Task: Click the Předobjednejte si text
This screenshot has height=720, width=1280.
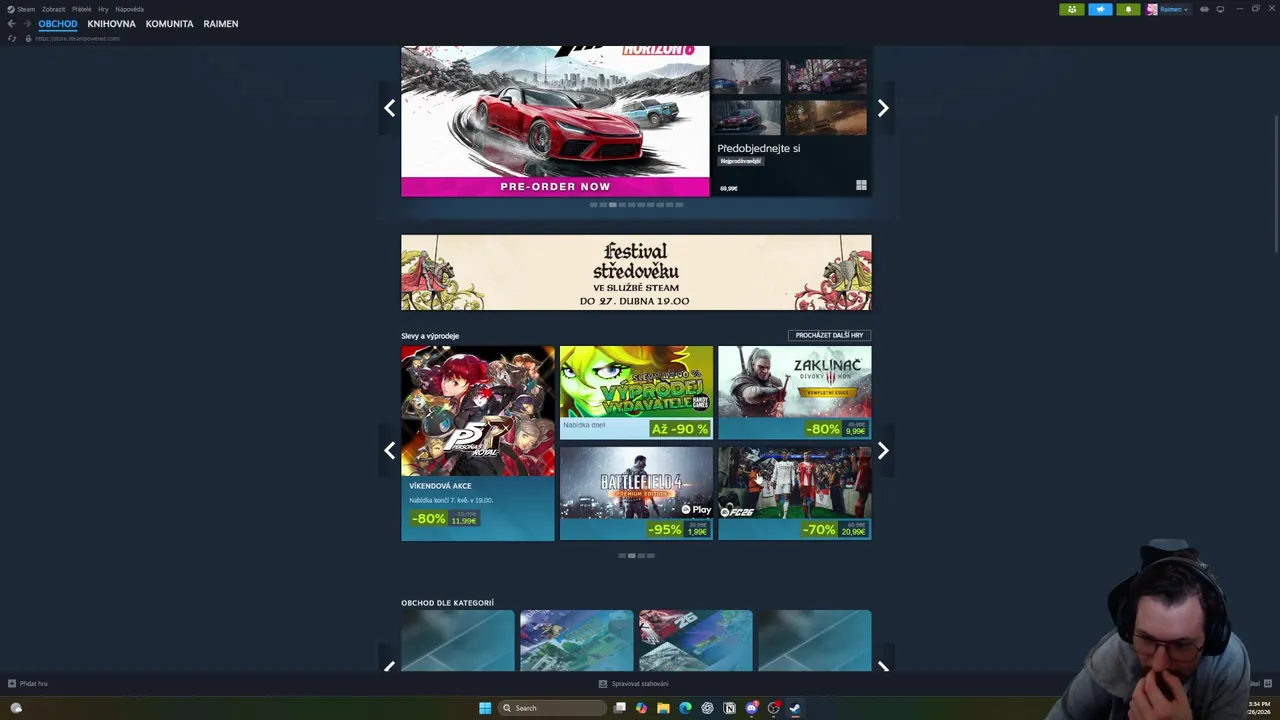Action: tap(758, 148)
